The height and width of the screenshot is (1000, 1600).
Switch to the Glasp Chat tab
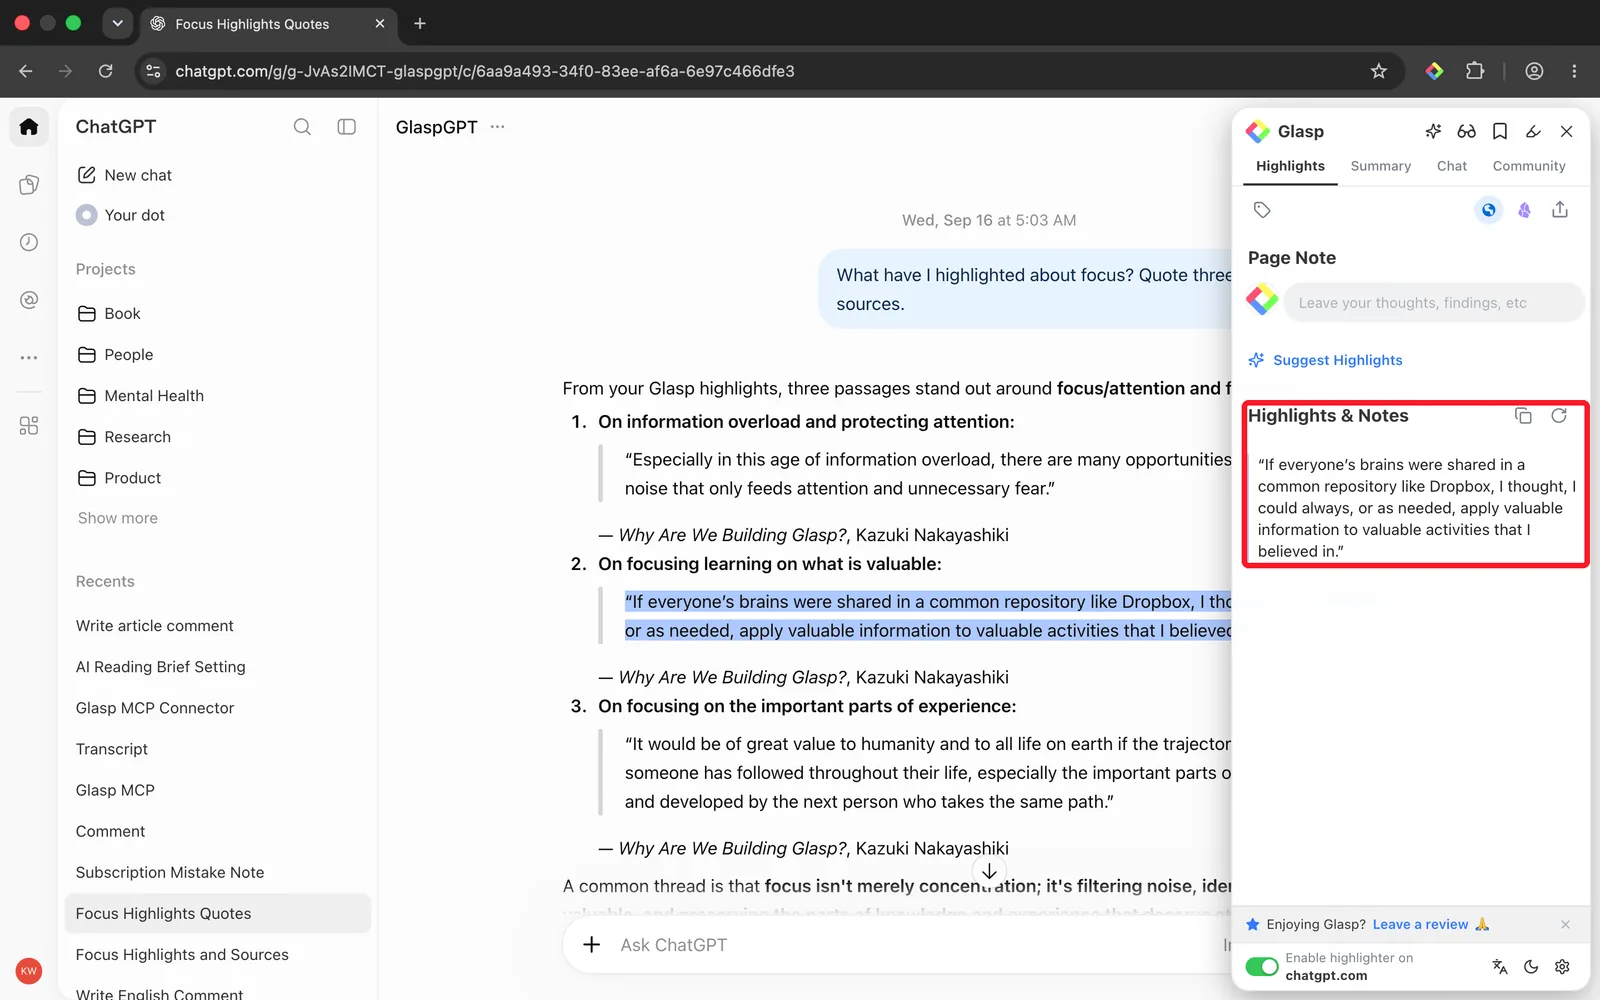(1451, 166)
